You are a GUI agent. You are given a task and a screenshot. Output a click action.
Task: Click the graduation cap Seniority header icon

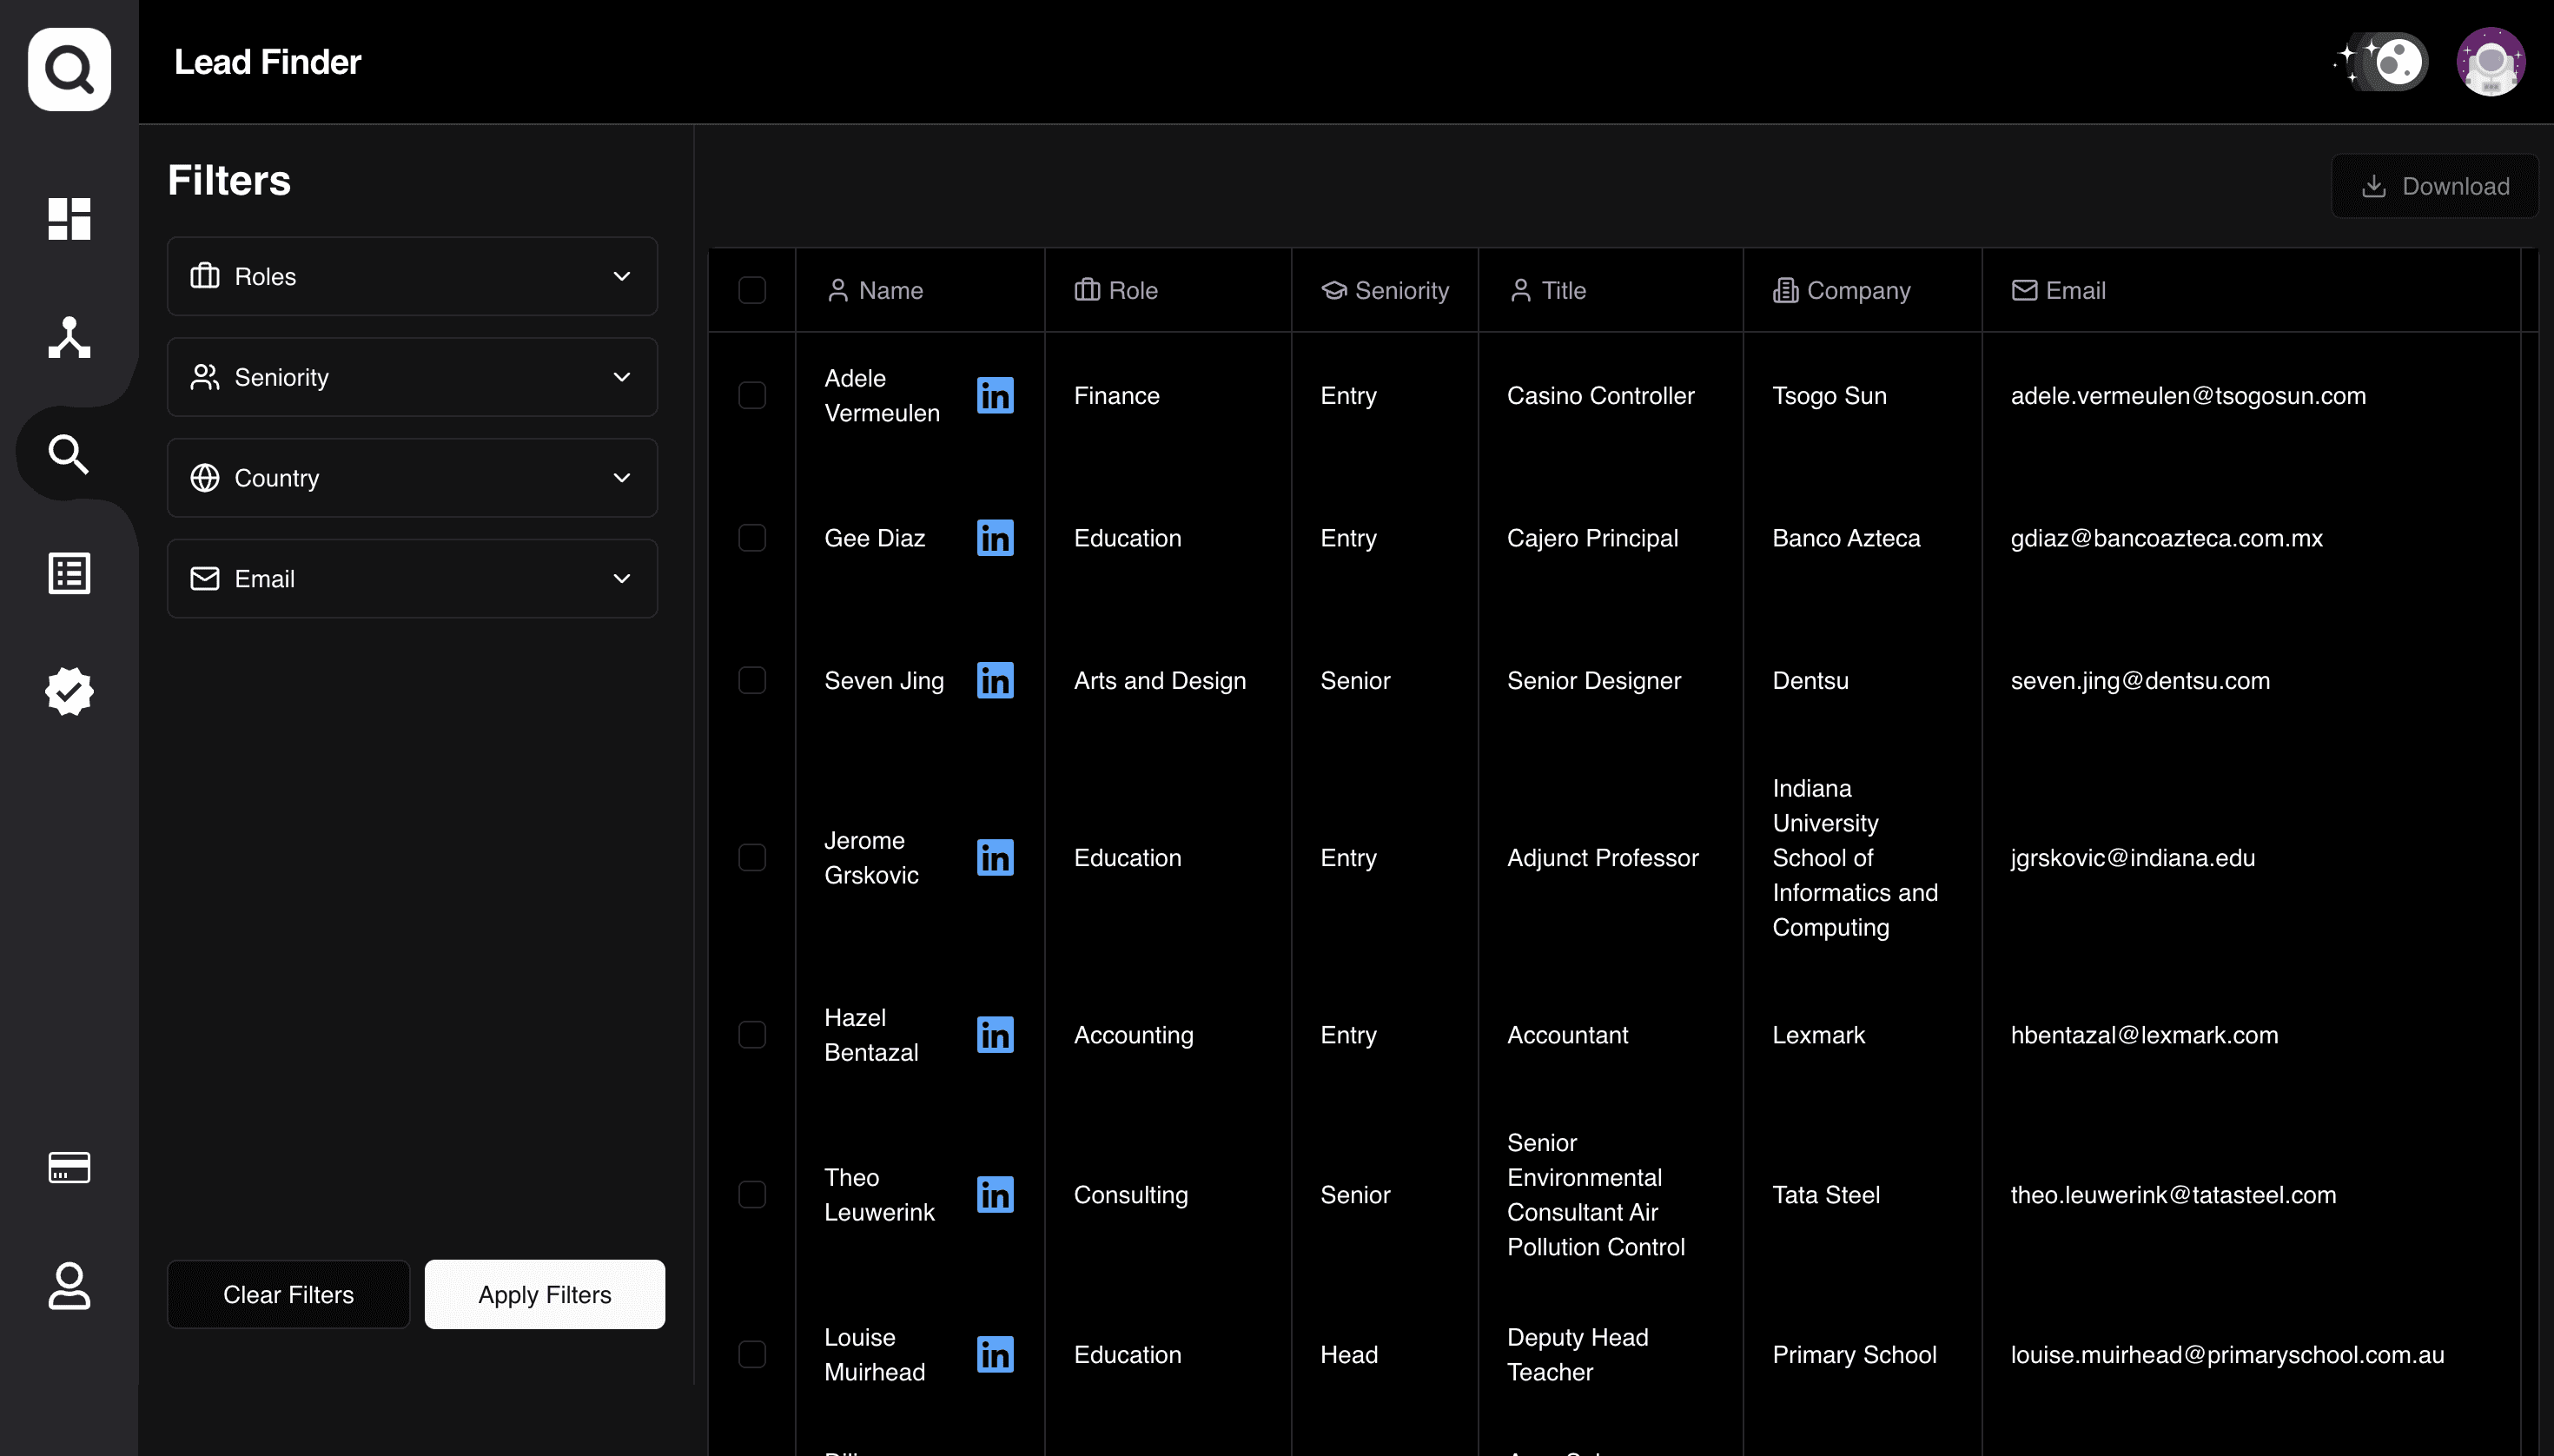tap(1334, 290)
